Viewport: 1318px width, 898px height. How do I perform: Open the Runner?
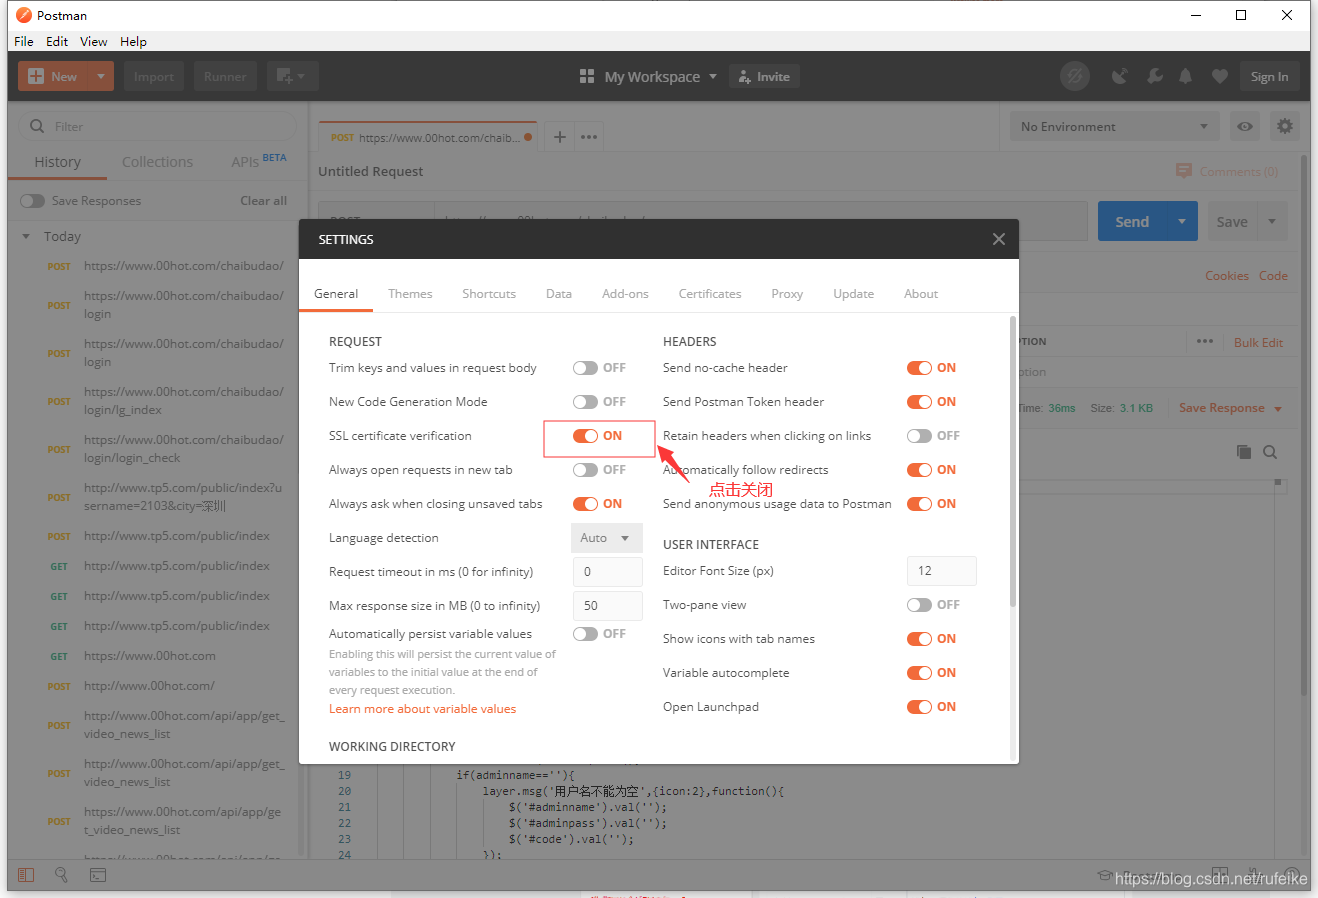[x=225, y=76]
